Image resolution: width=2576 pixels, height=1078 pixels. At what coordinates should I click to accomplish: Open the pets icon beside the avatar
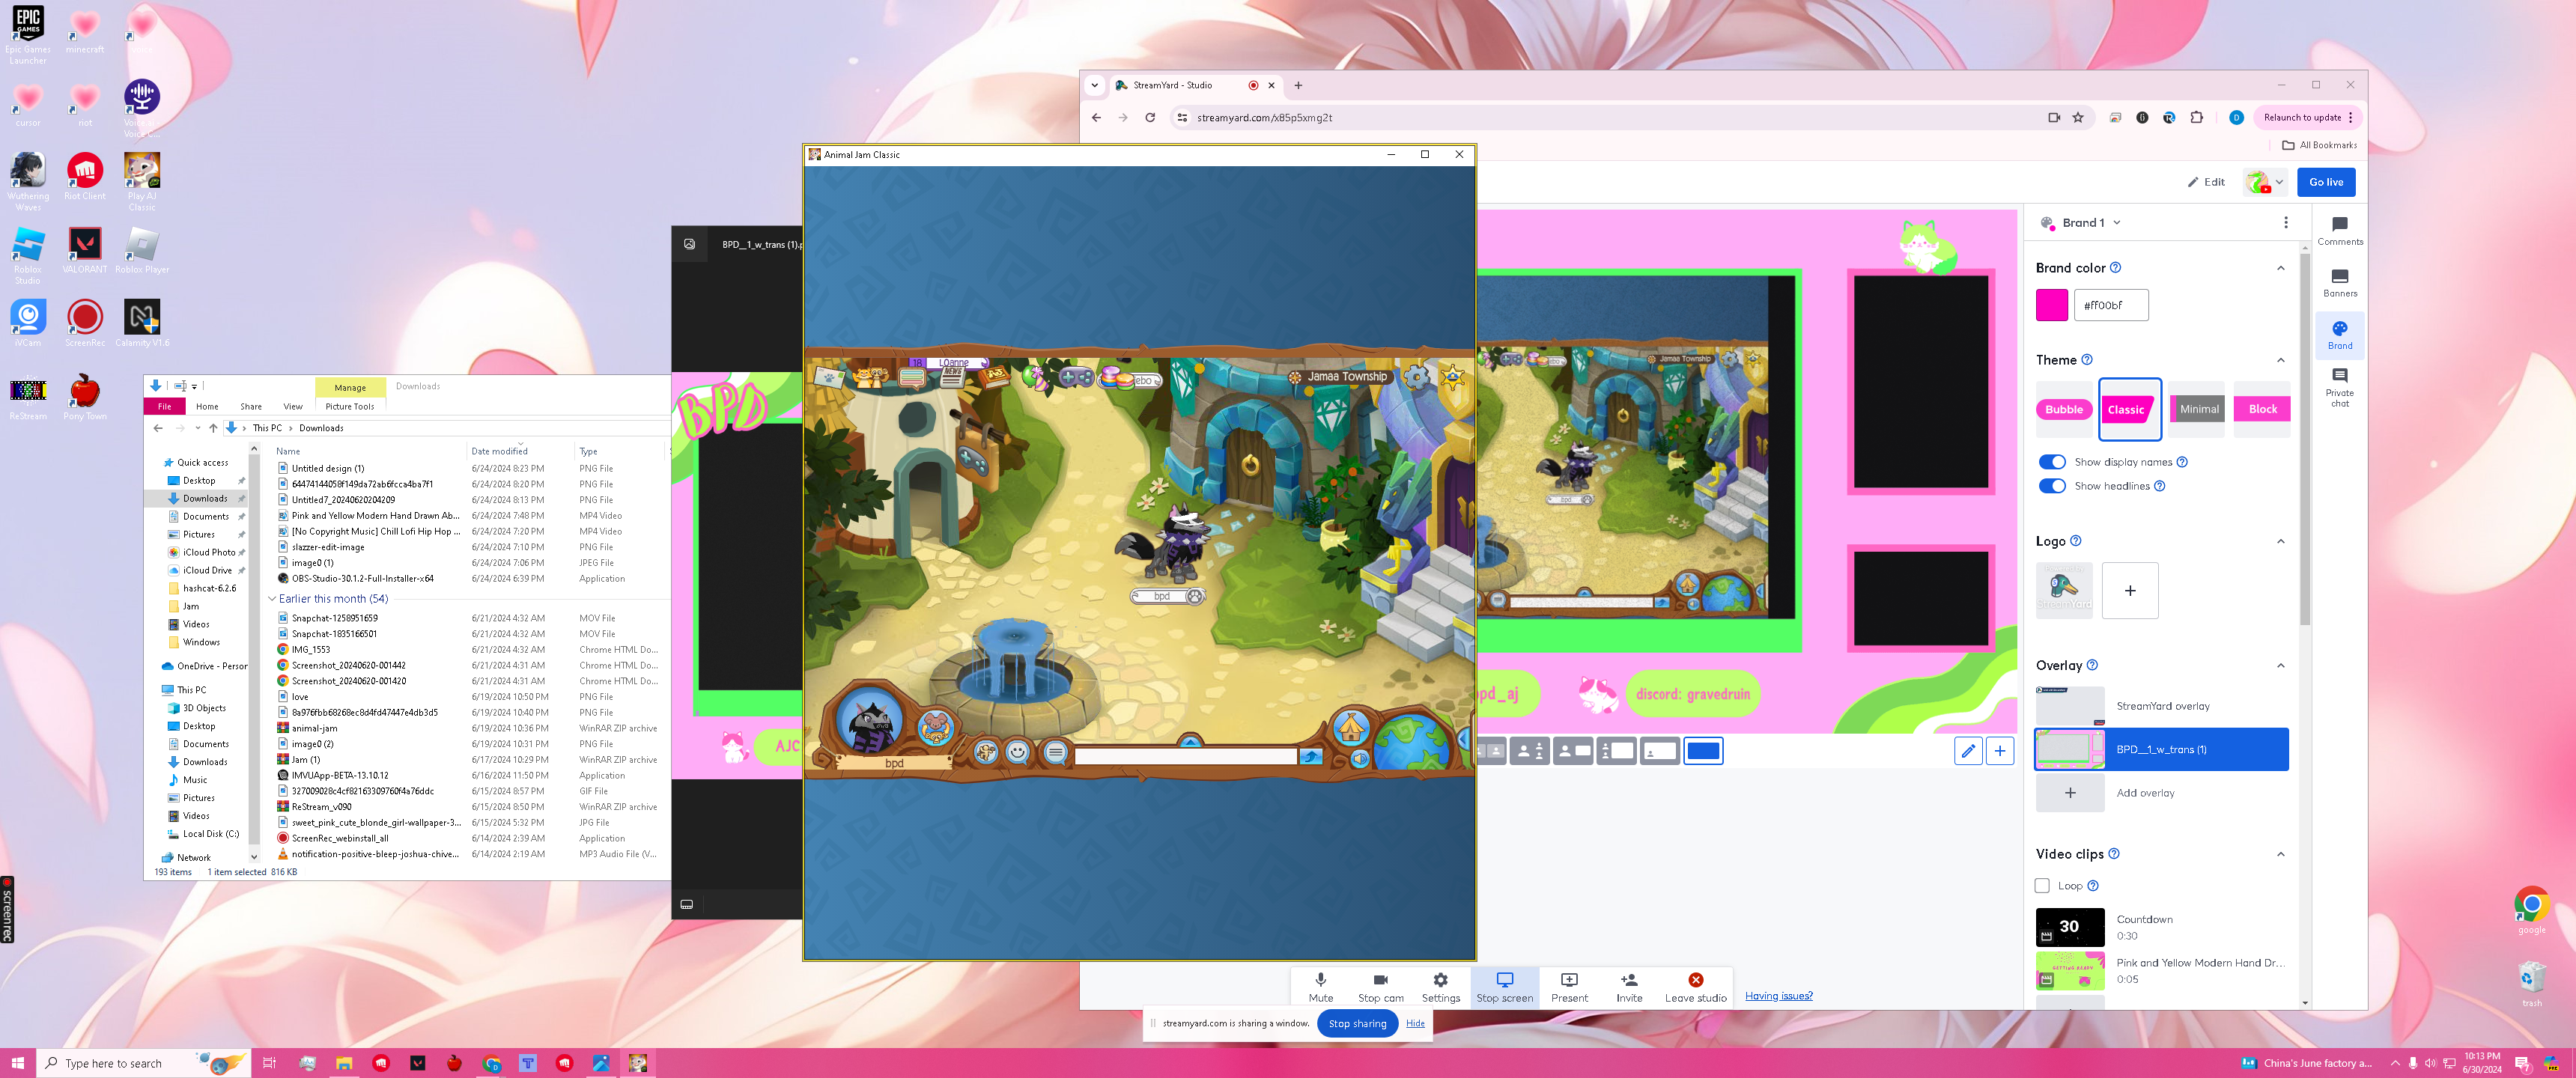click(935, 728)
